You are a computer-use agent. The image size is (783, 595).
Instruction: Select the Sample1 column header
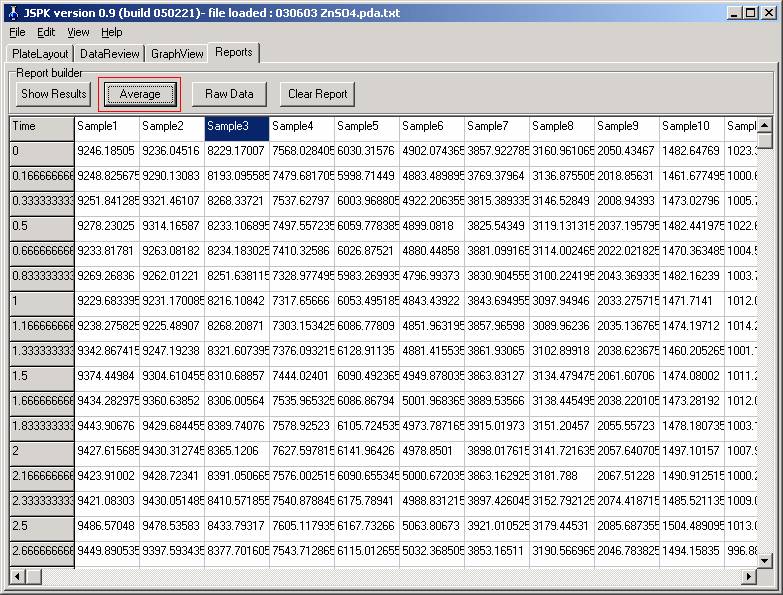107,129
